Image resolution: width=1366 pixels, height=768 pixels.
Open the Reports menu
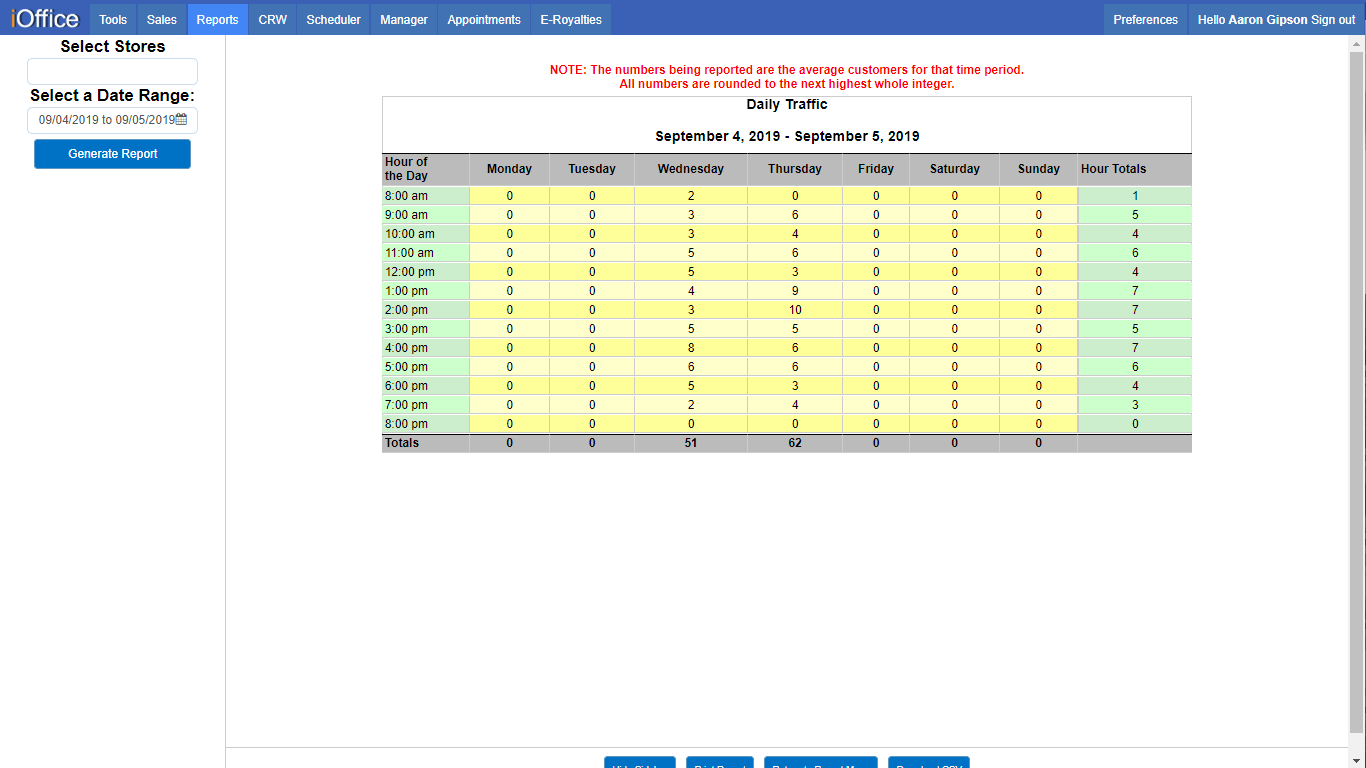click(x=218, y=20)
